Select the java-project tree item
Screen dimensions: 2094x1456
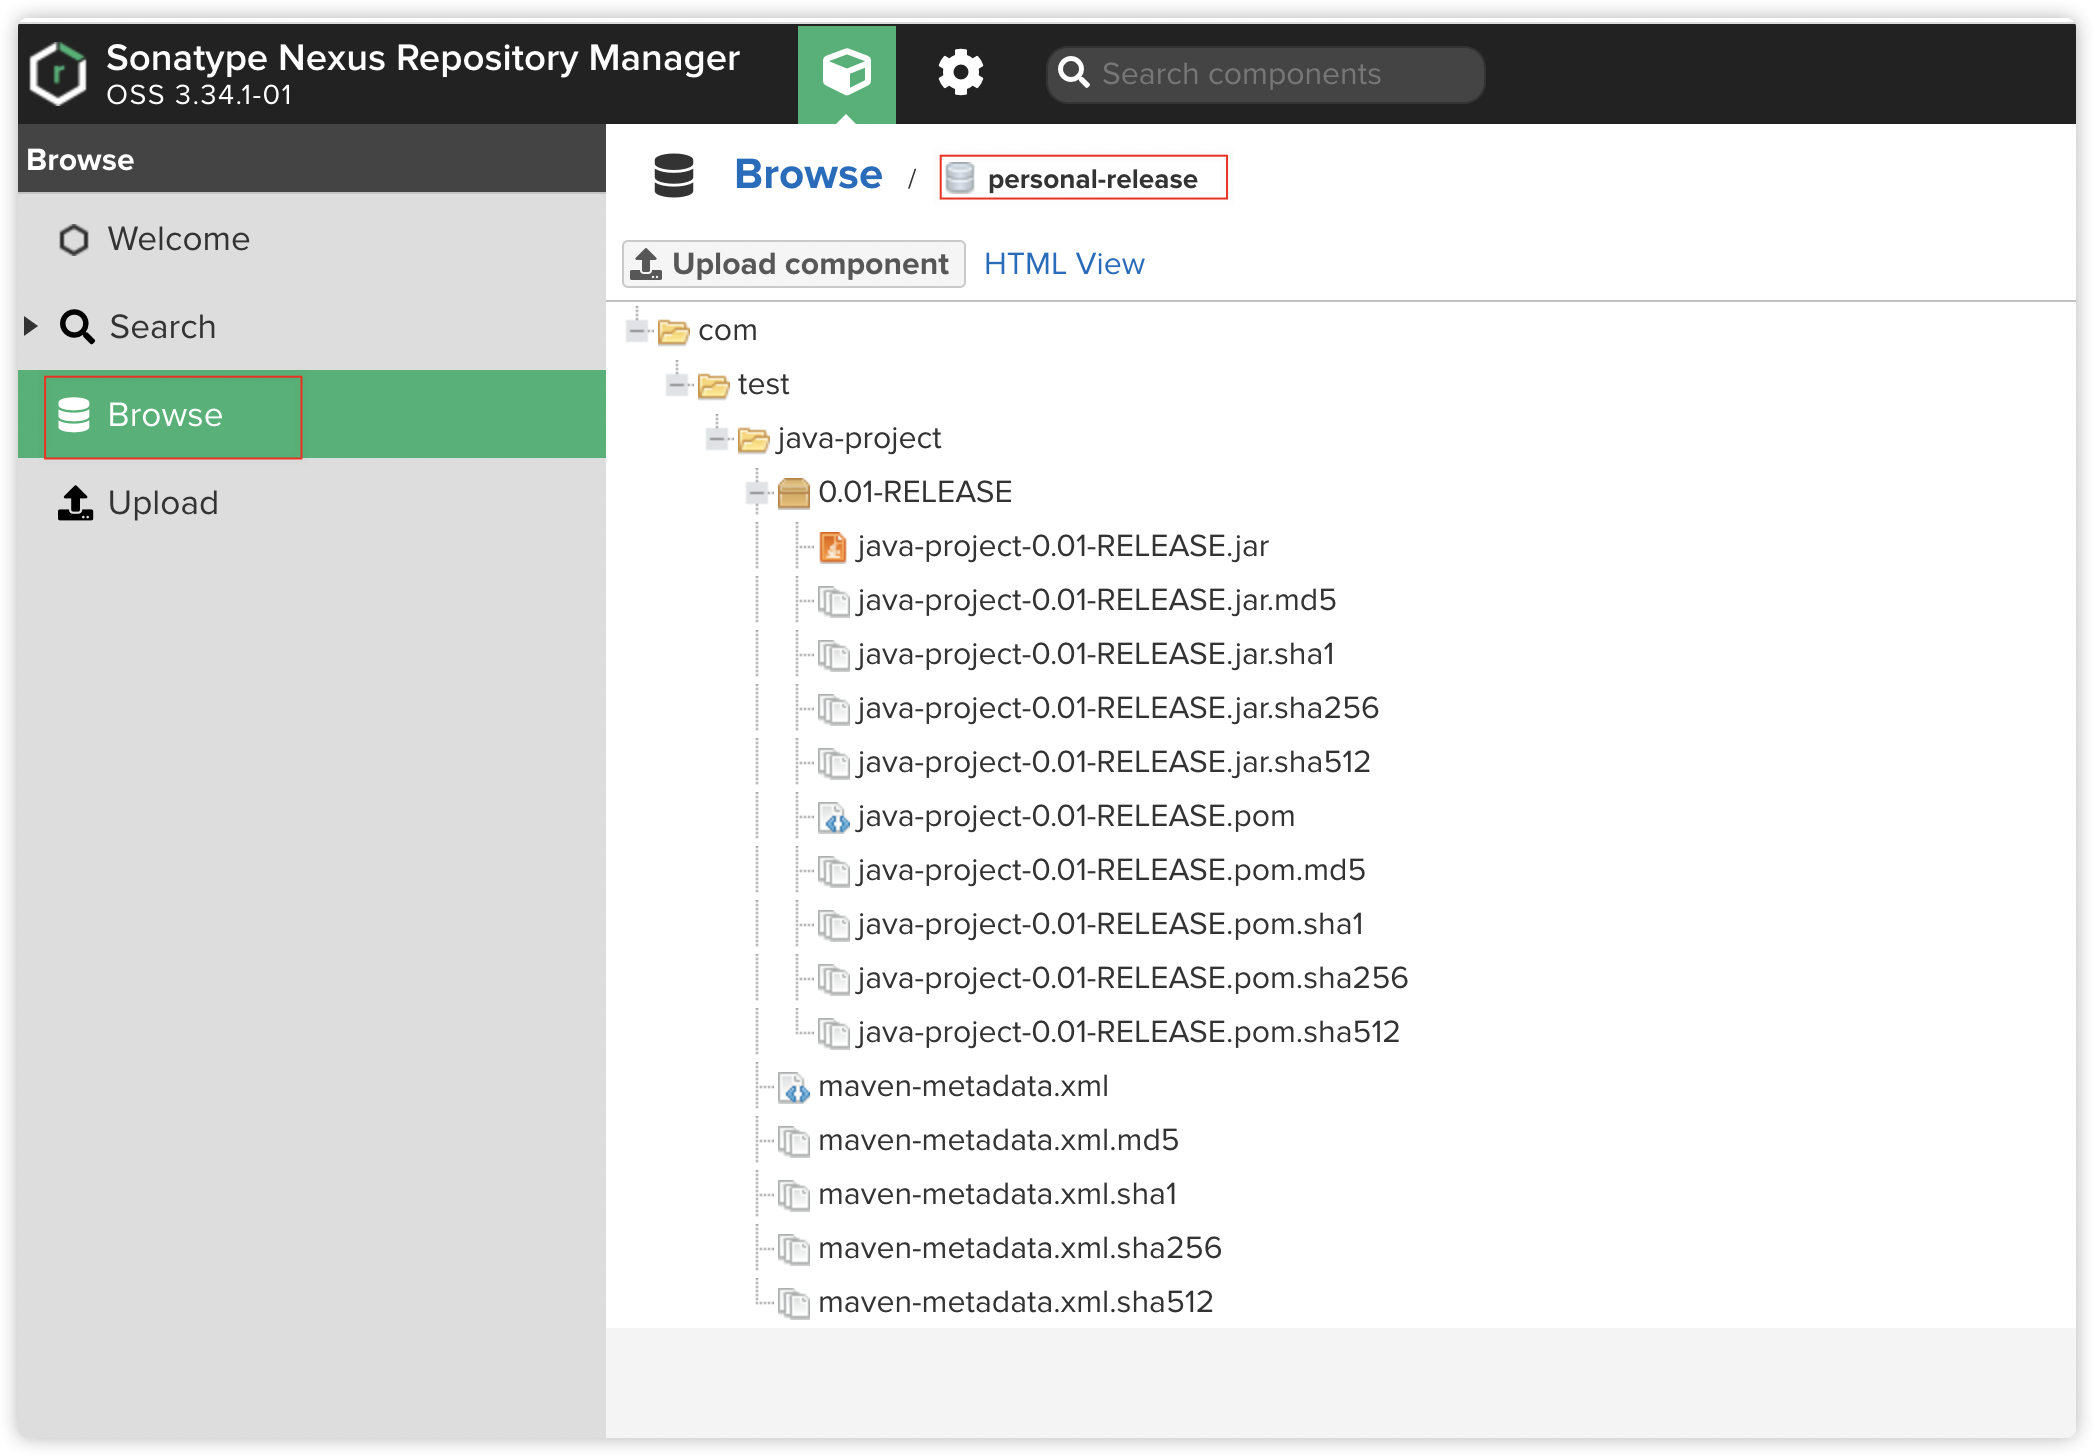tap(859, 438)
